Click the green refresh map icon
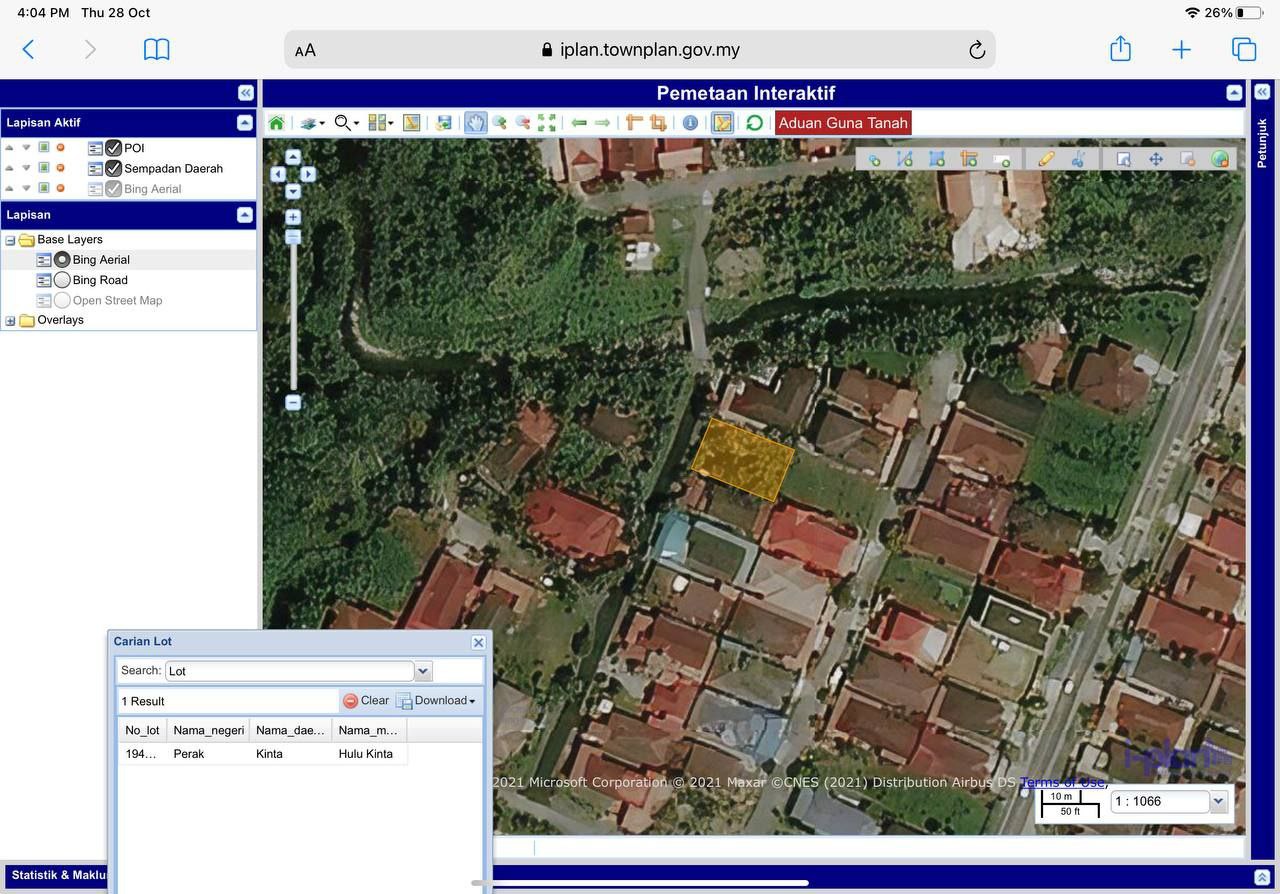 coord(754,123)
